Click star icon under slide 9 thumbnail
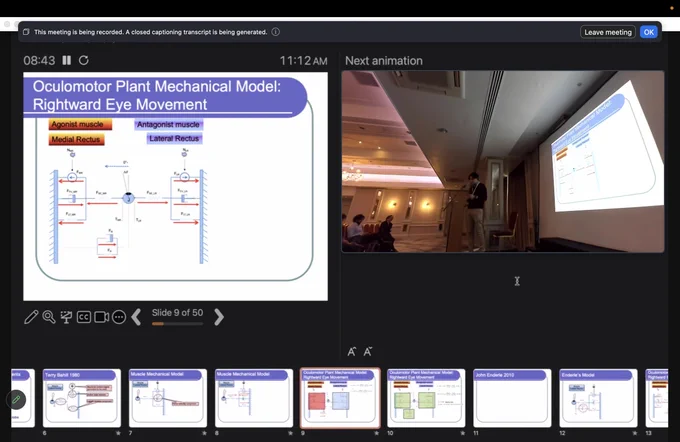 (376, 433)
